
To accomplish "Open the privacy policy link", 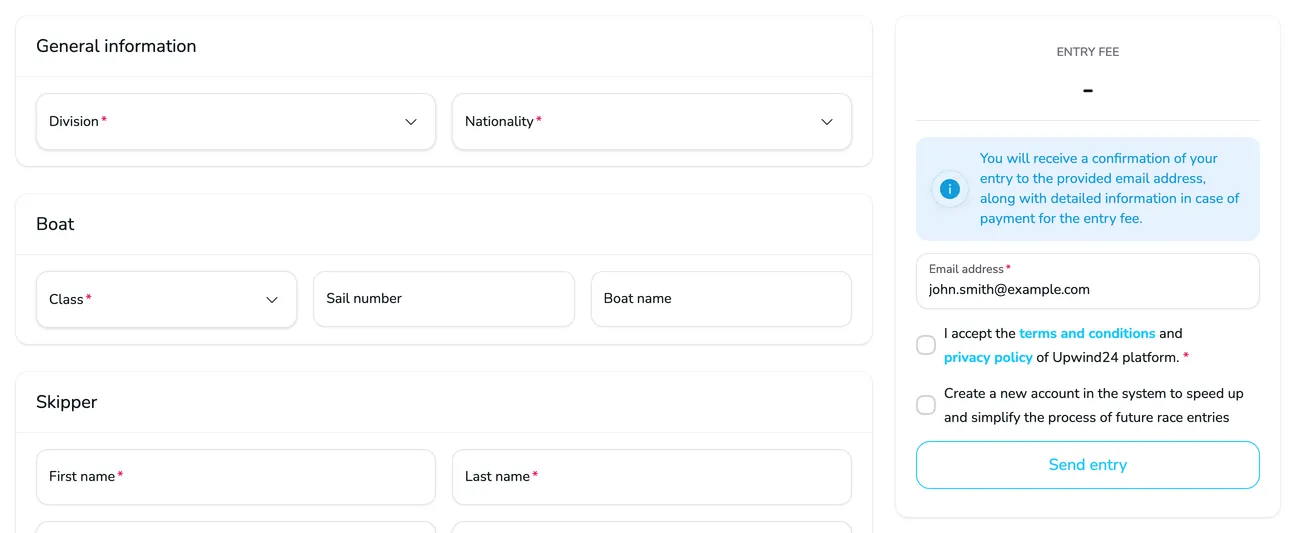I will [x=988, y=357].
